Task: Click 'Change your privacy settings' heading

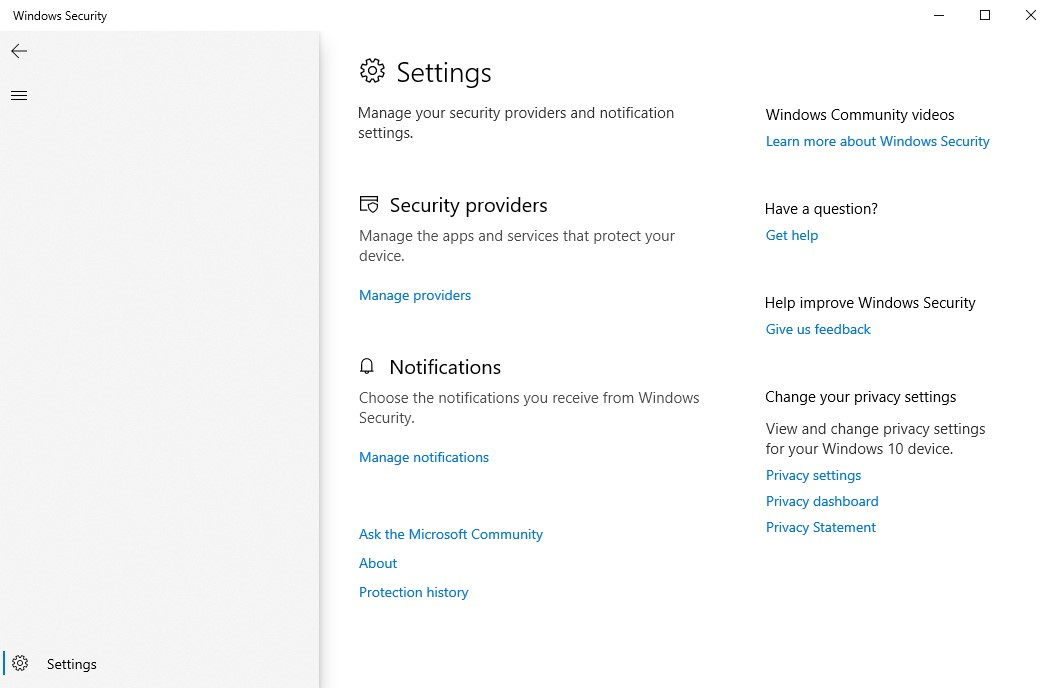Action: click(x=860, y=397)
